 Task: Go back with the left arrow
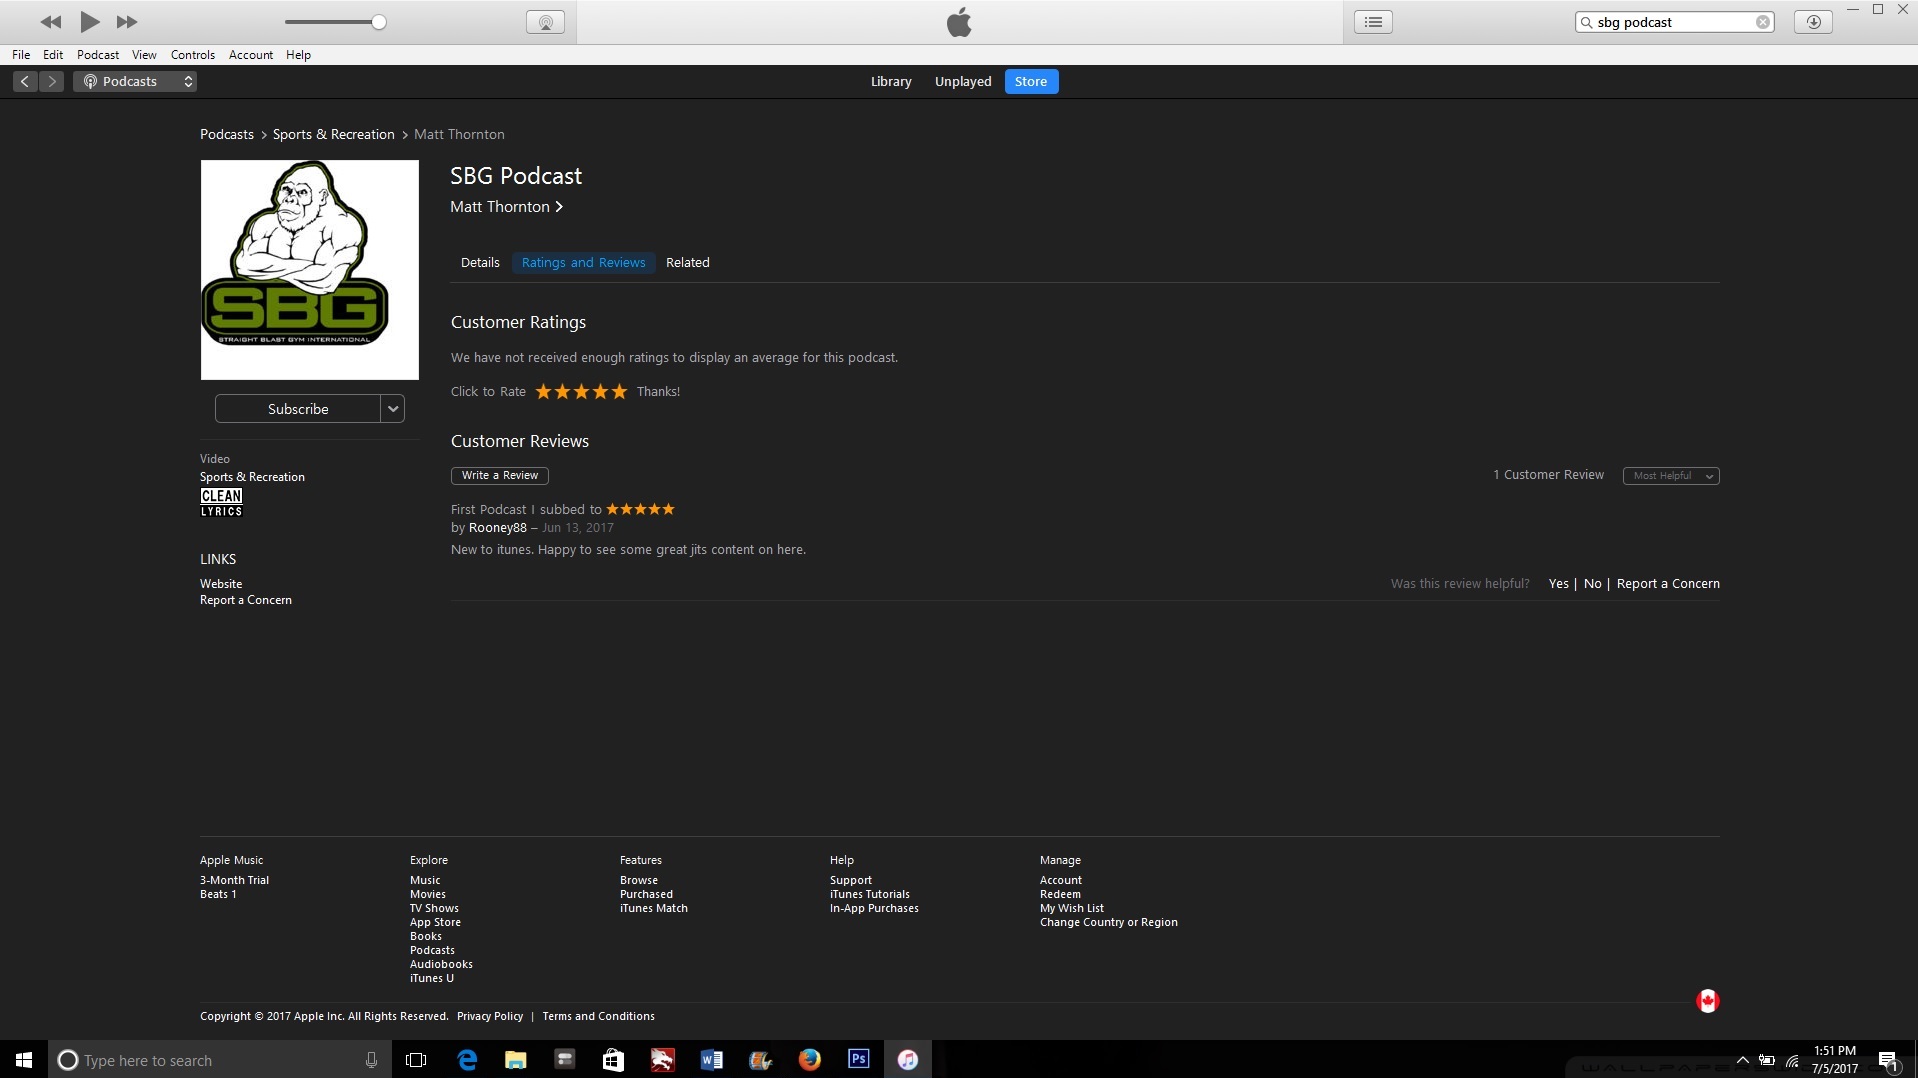[x=25, y=81]
